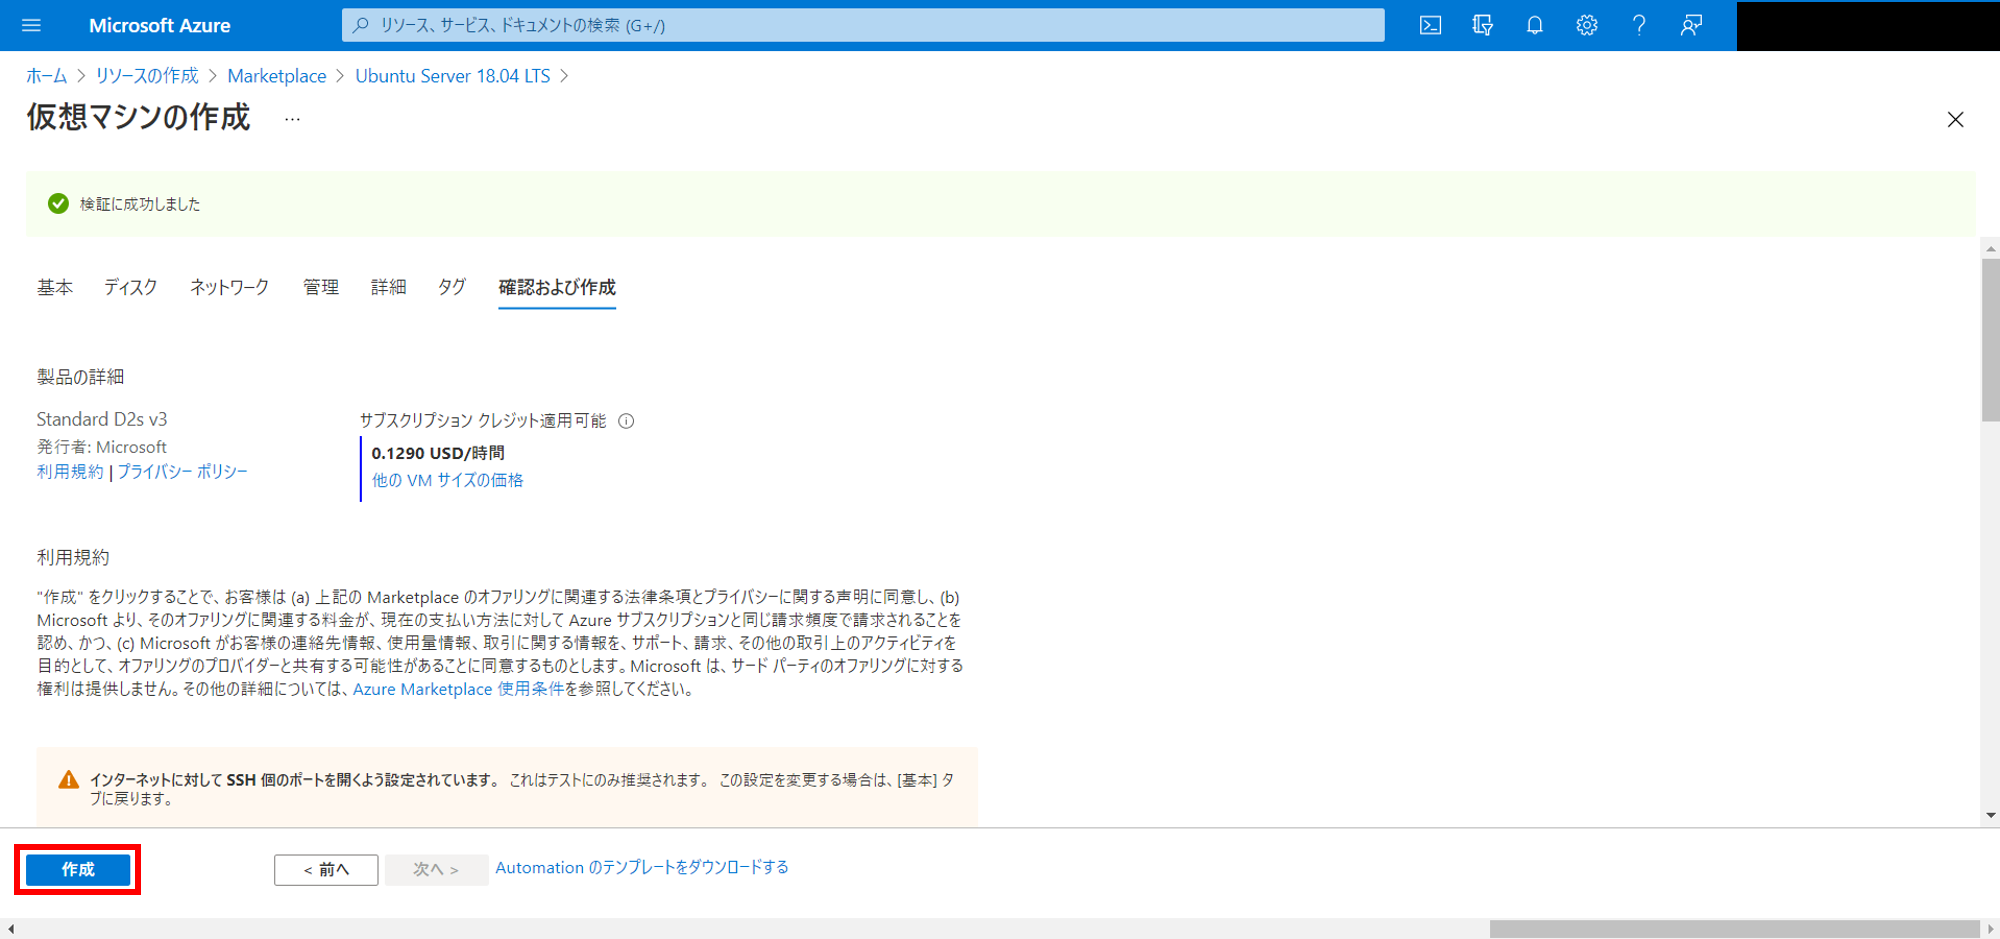Open 他の VM サイズの価格 link
2000x939 pixels.
[x=447, y=480]
